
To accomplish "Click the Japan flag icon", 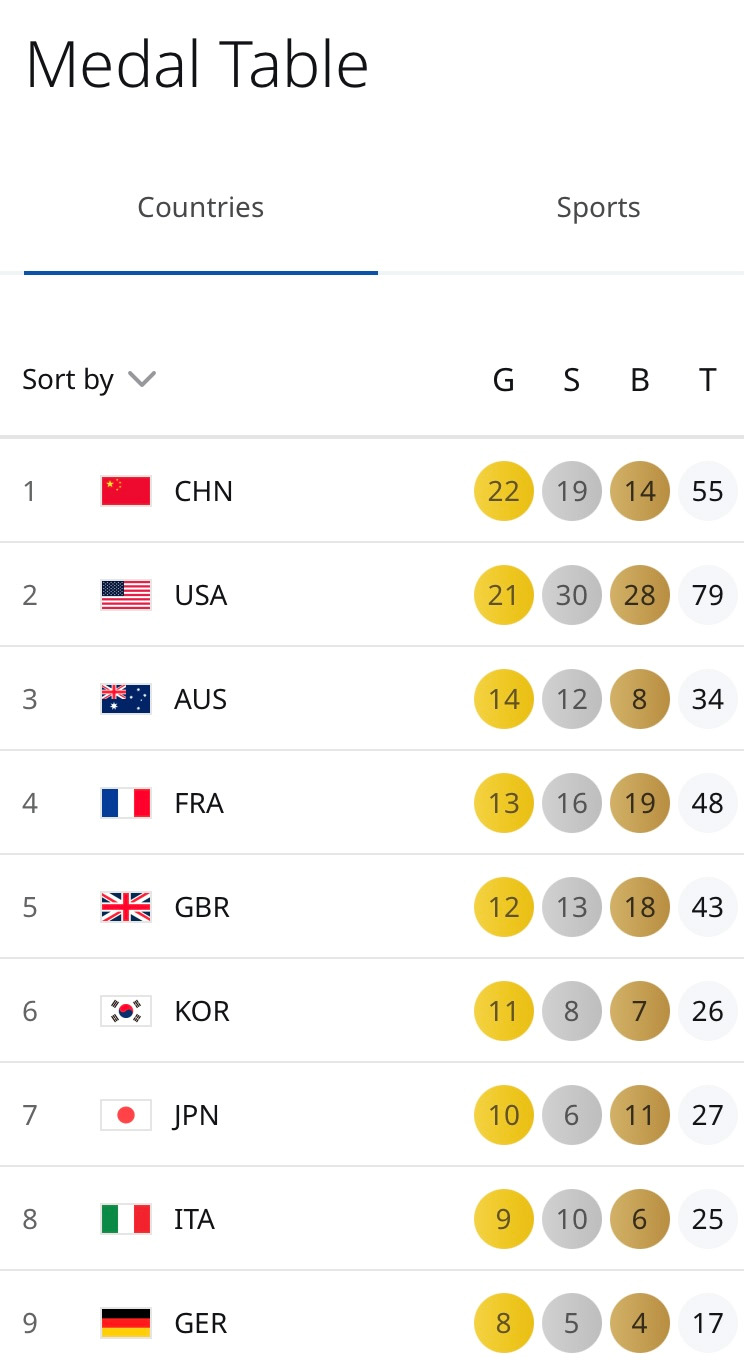I will click(x=126, y=1115).
